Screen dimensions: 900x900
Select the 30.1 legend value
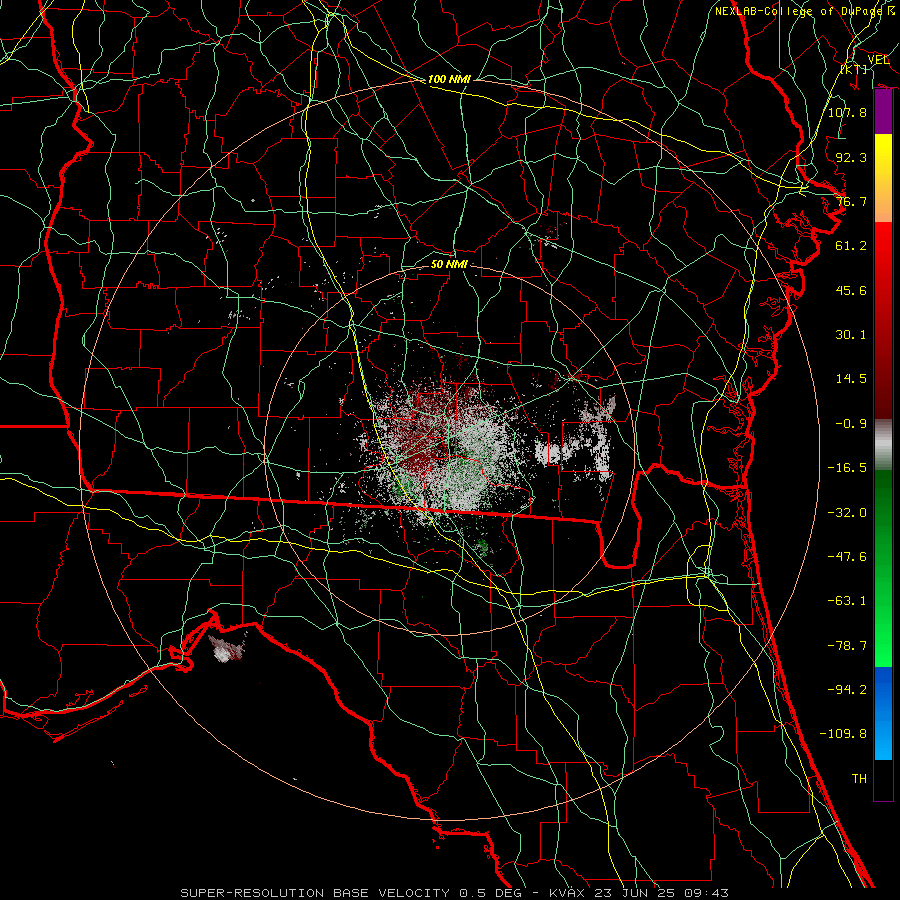851,335
